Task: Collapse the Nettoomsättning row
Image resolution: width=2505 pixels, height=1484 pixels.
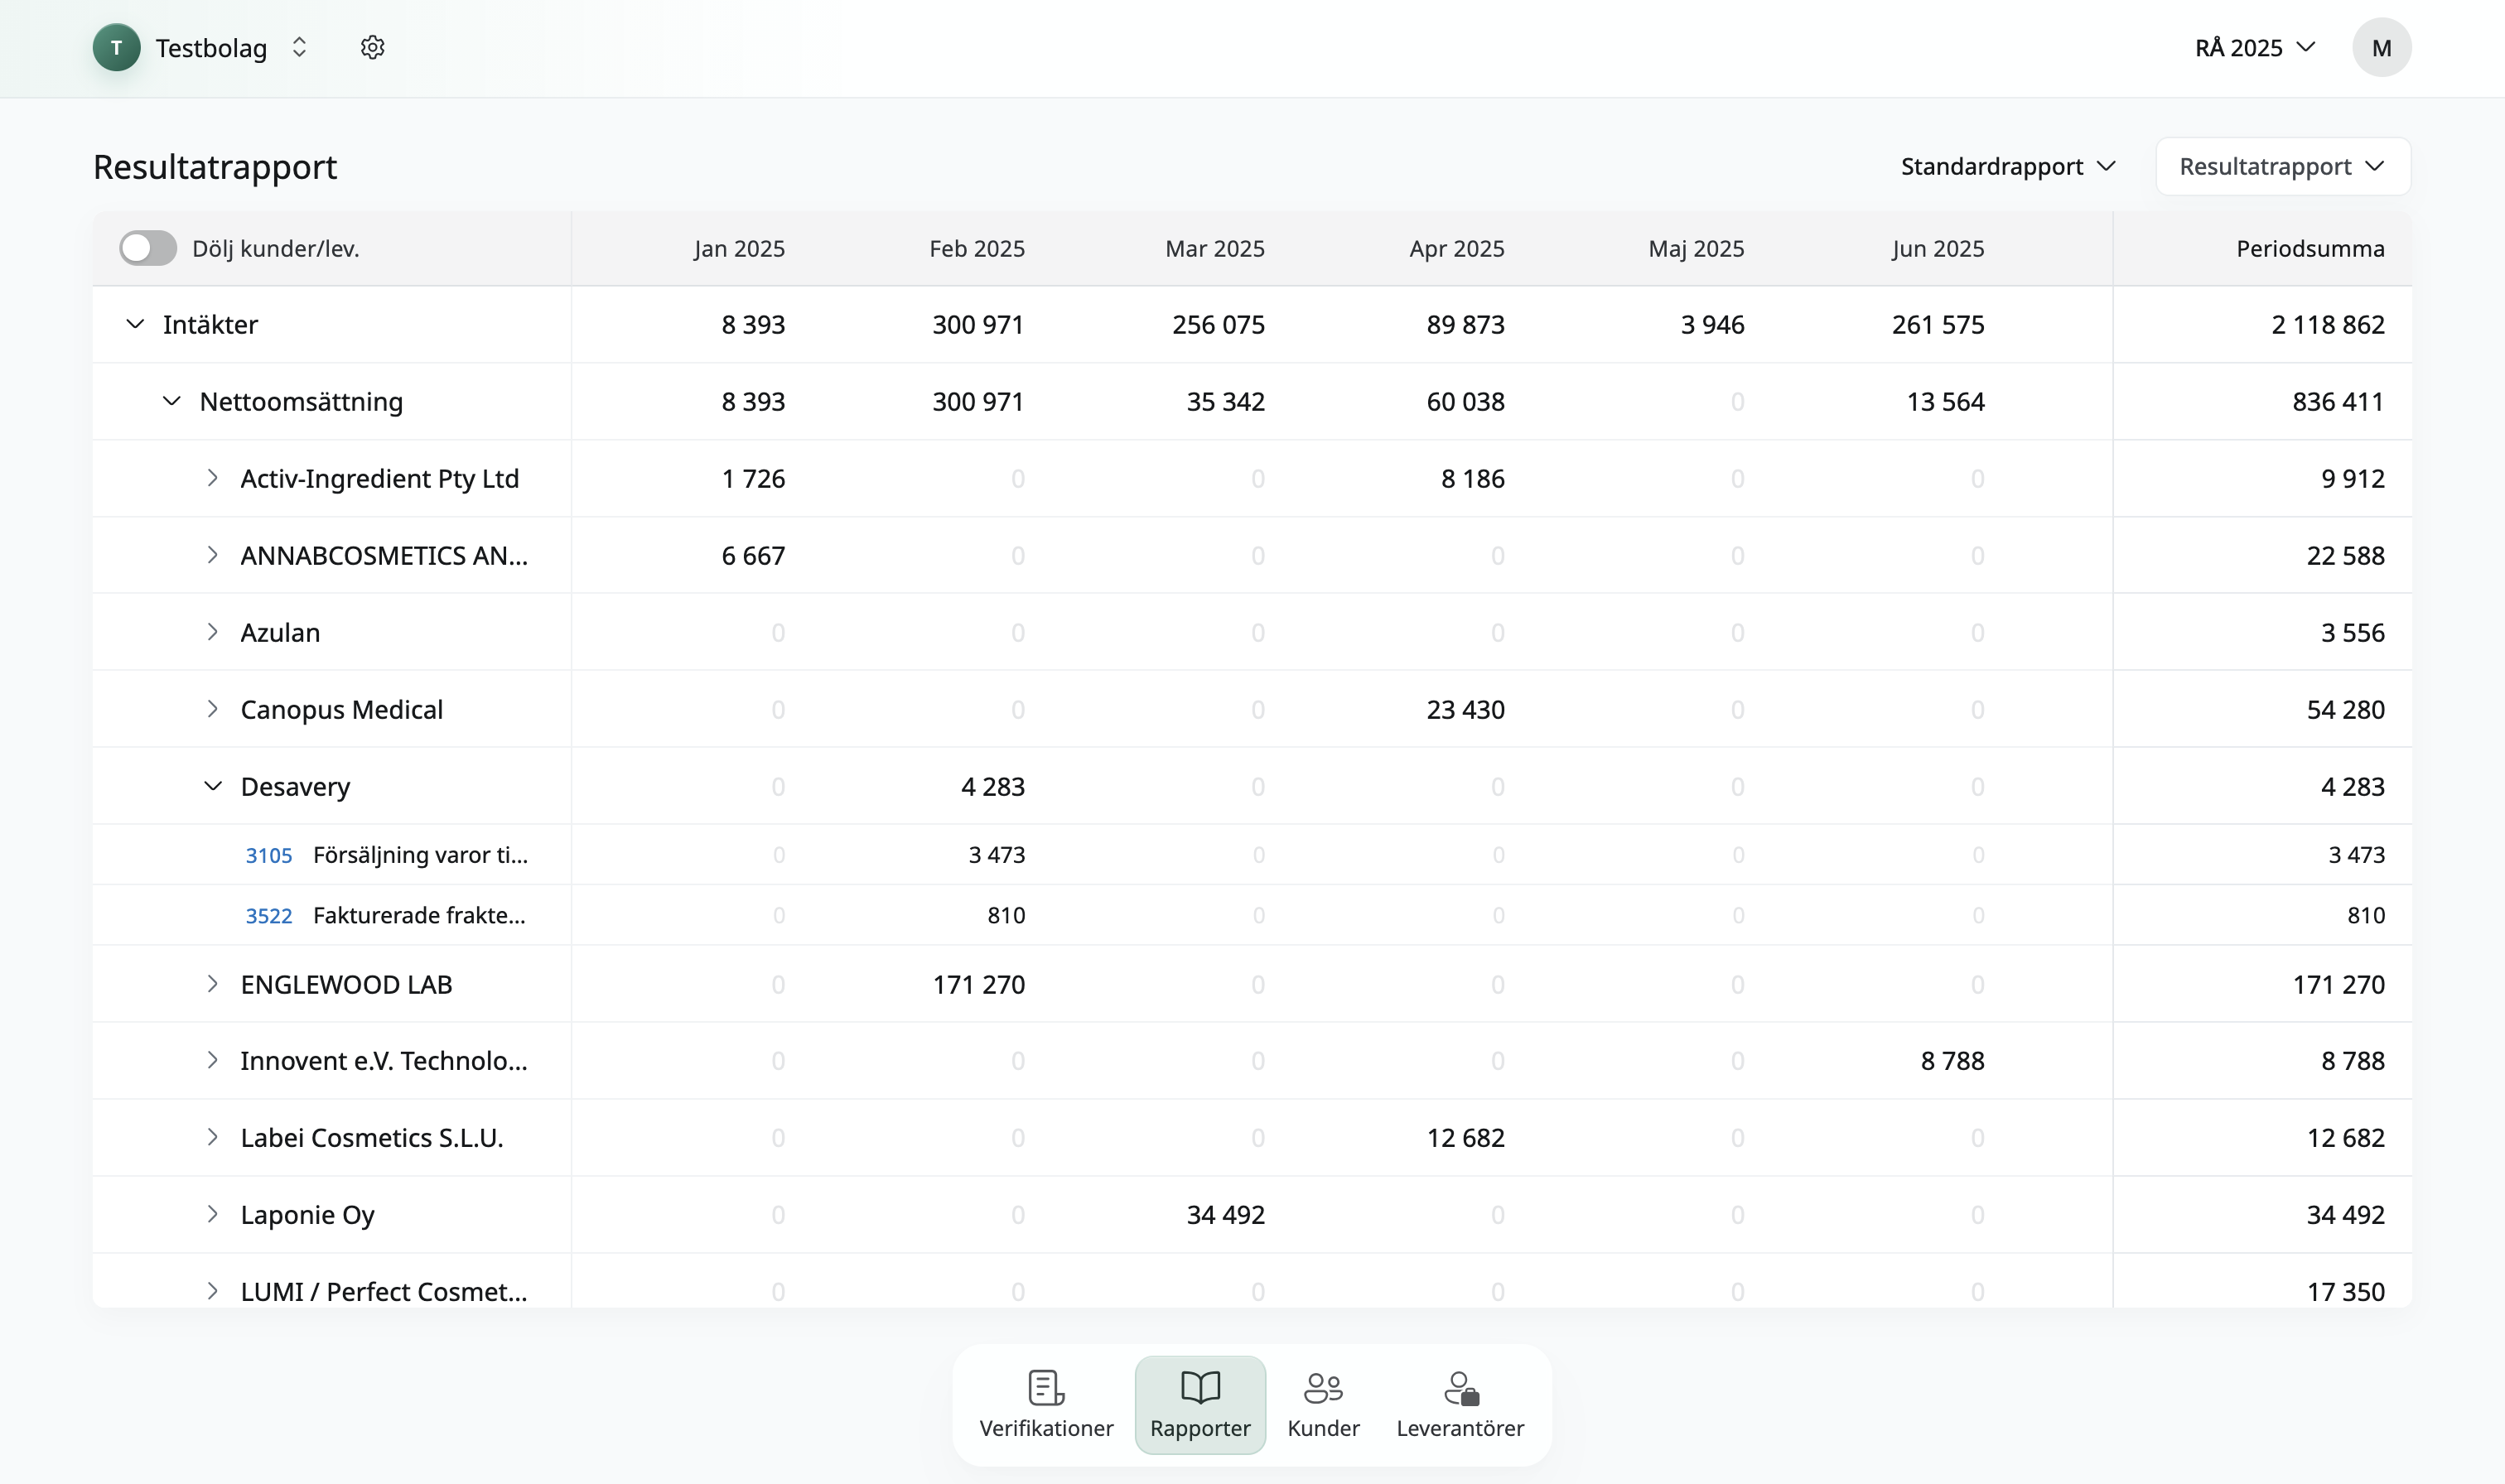Action: pos(172,401)
